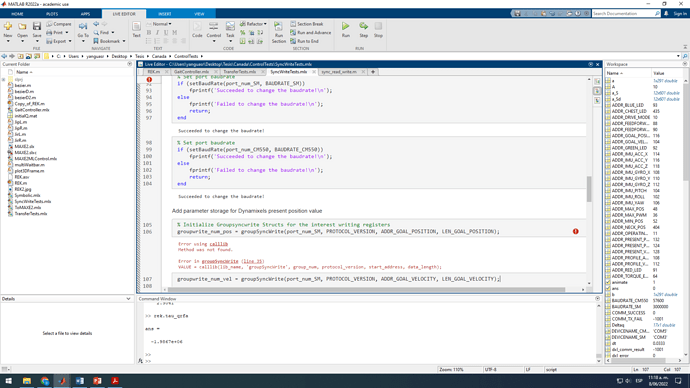Image resolution: width=690 pixels, height=388 pixels.
Task: Click the Bookmark icon
Action: (96, 41)
